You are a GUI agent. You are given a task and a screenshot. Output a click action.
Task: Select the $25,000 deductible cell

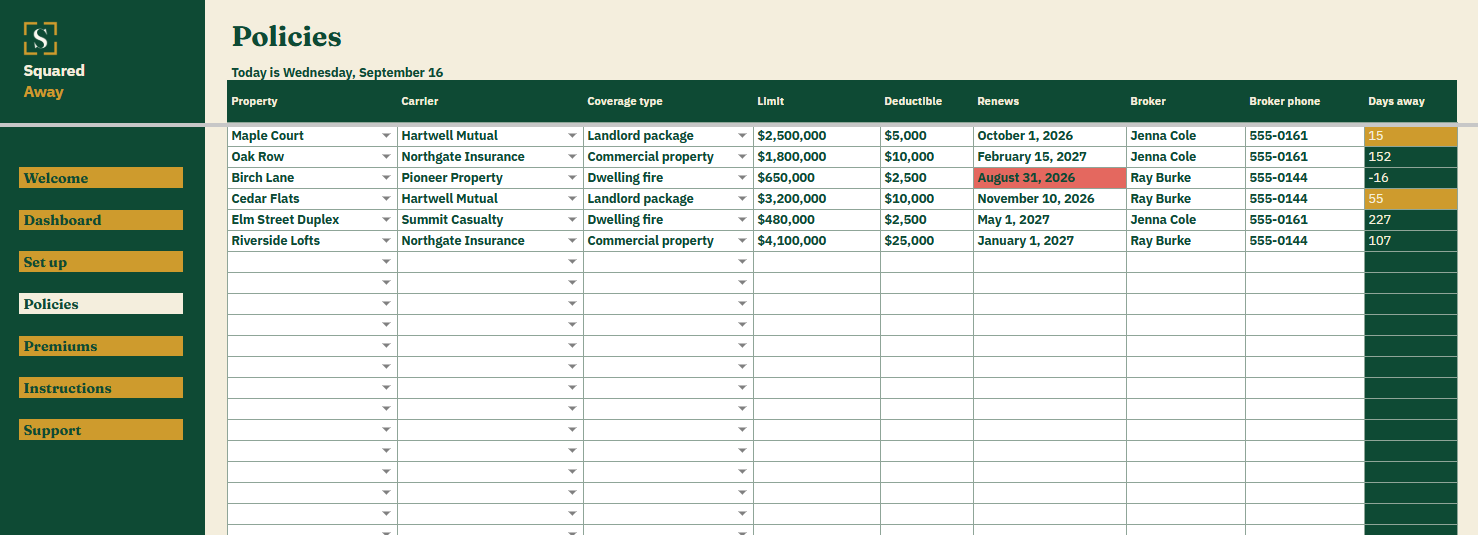(x=927, y=241)
